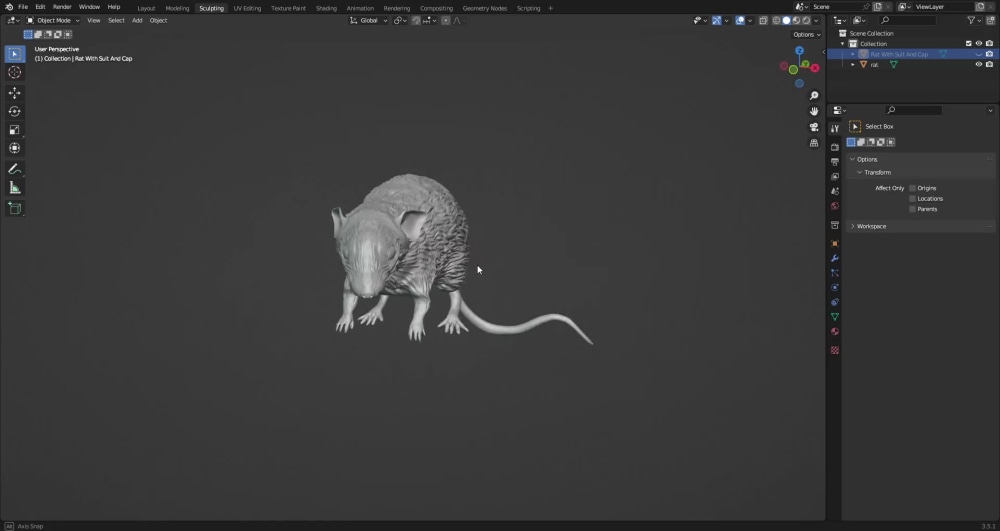Select the Cursor tool in left toolbar
This screenshot has height=531, width=1000.
[x=14, y=73]
